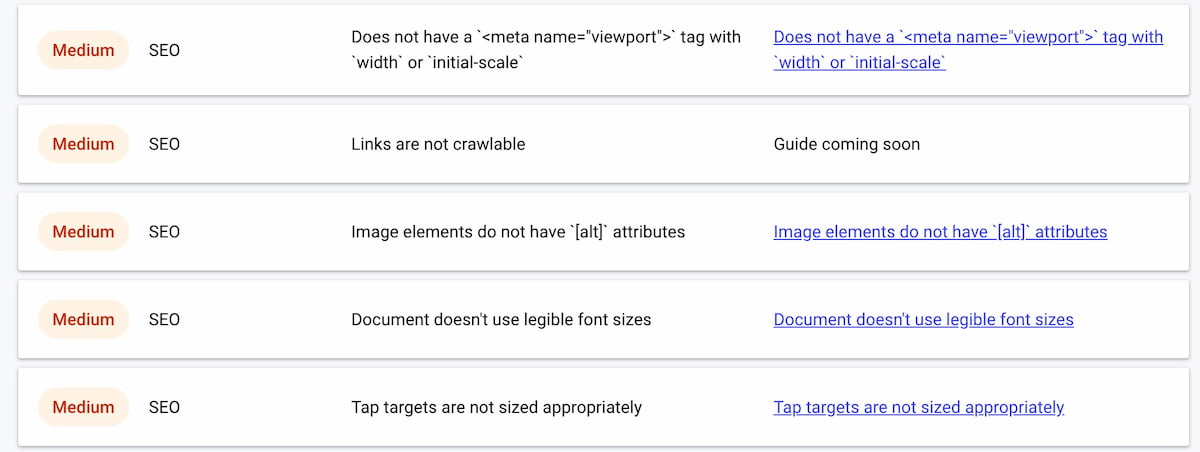Open the tap targets guide link

(918, 408)
